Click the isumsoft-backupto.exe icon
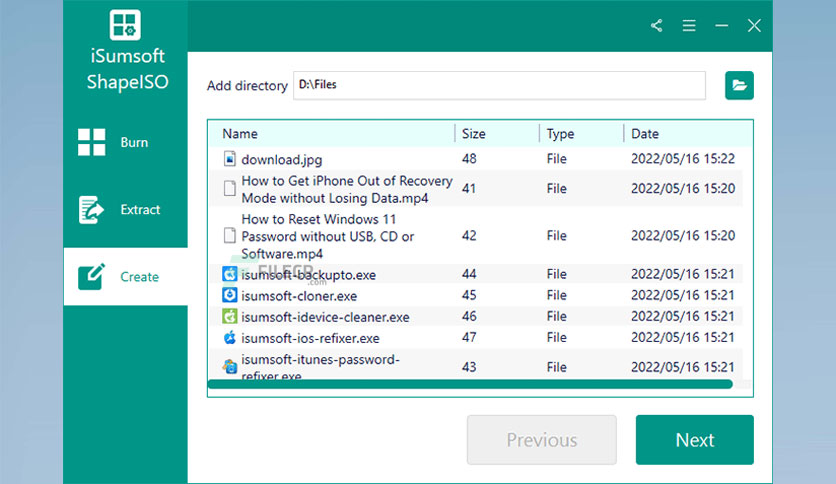Viewport: 836px width, 484px height. 230,274
